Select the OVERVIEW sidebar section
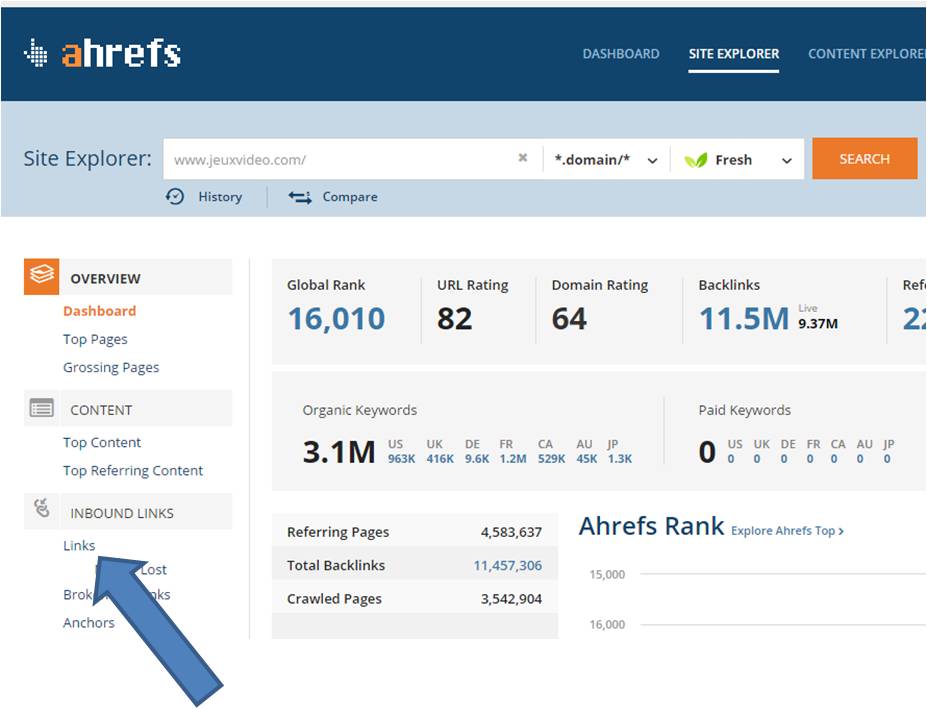Screen dimensions: 927x709 click(105, 279)
